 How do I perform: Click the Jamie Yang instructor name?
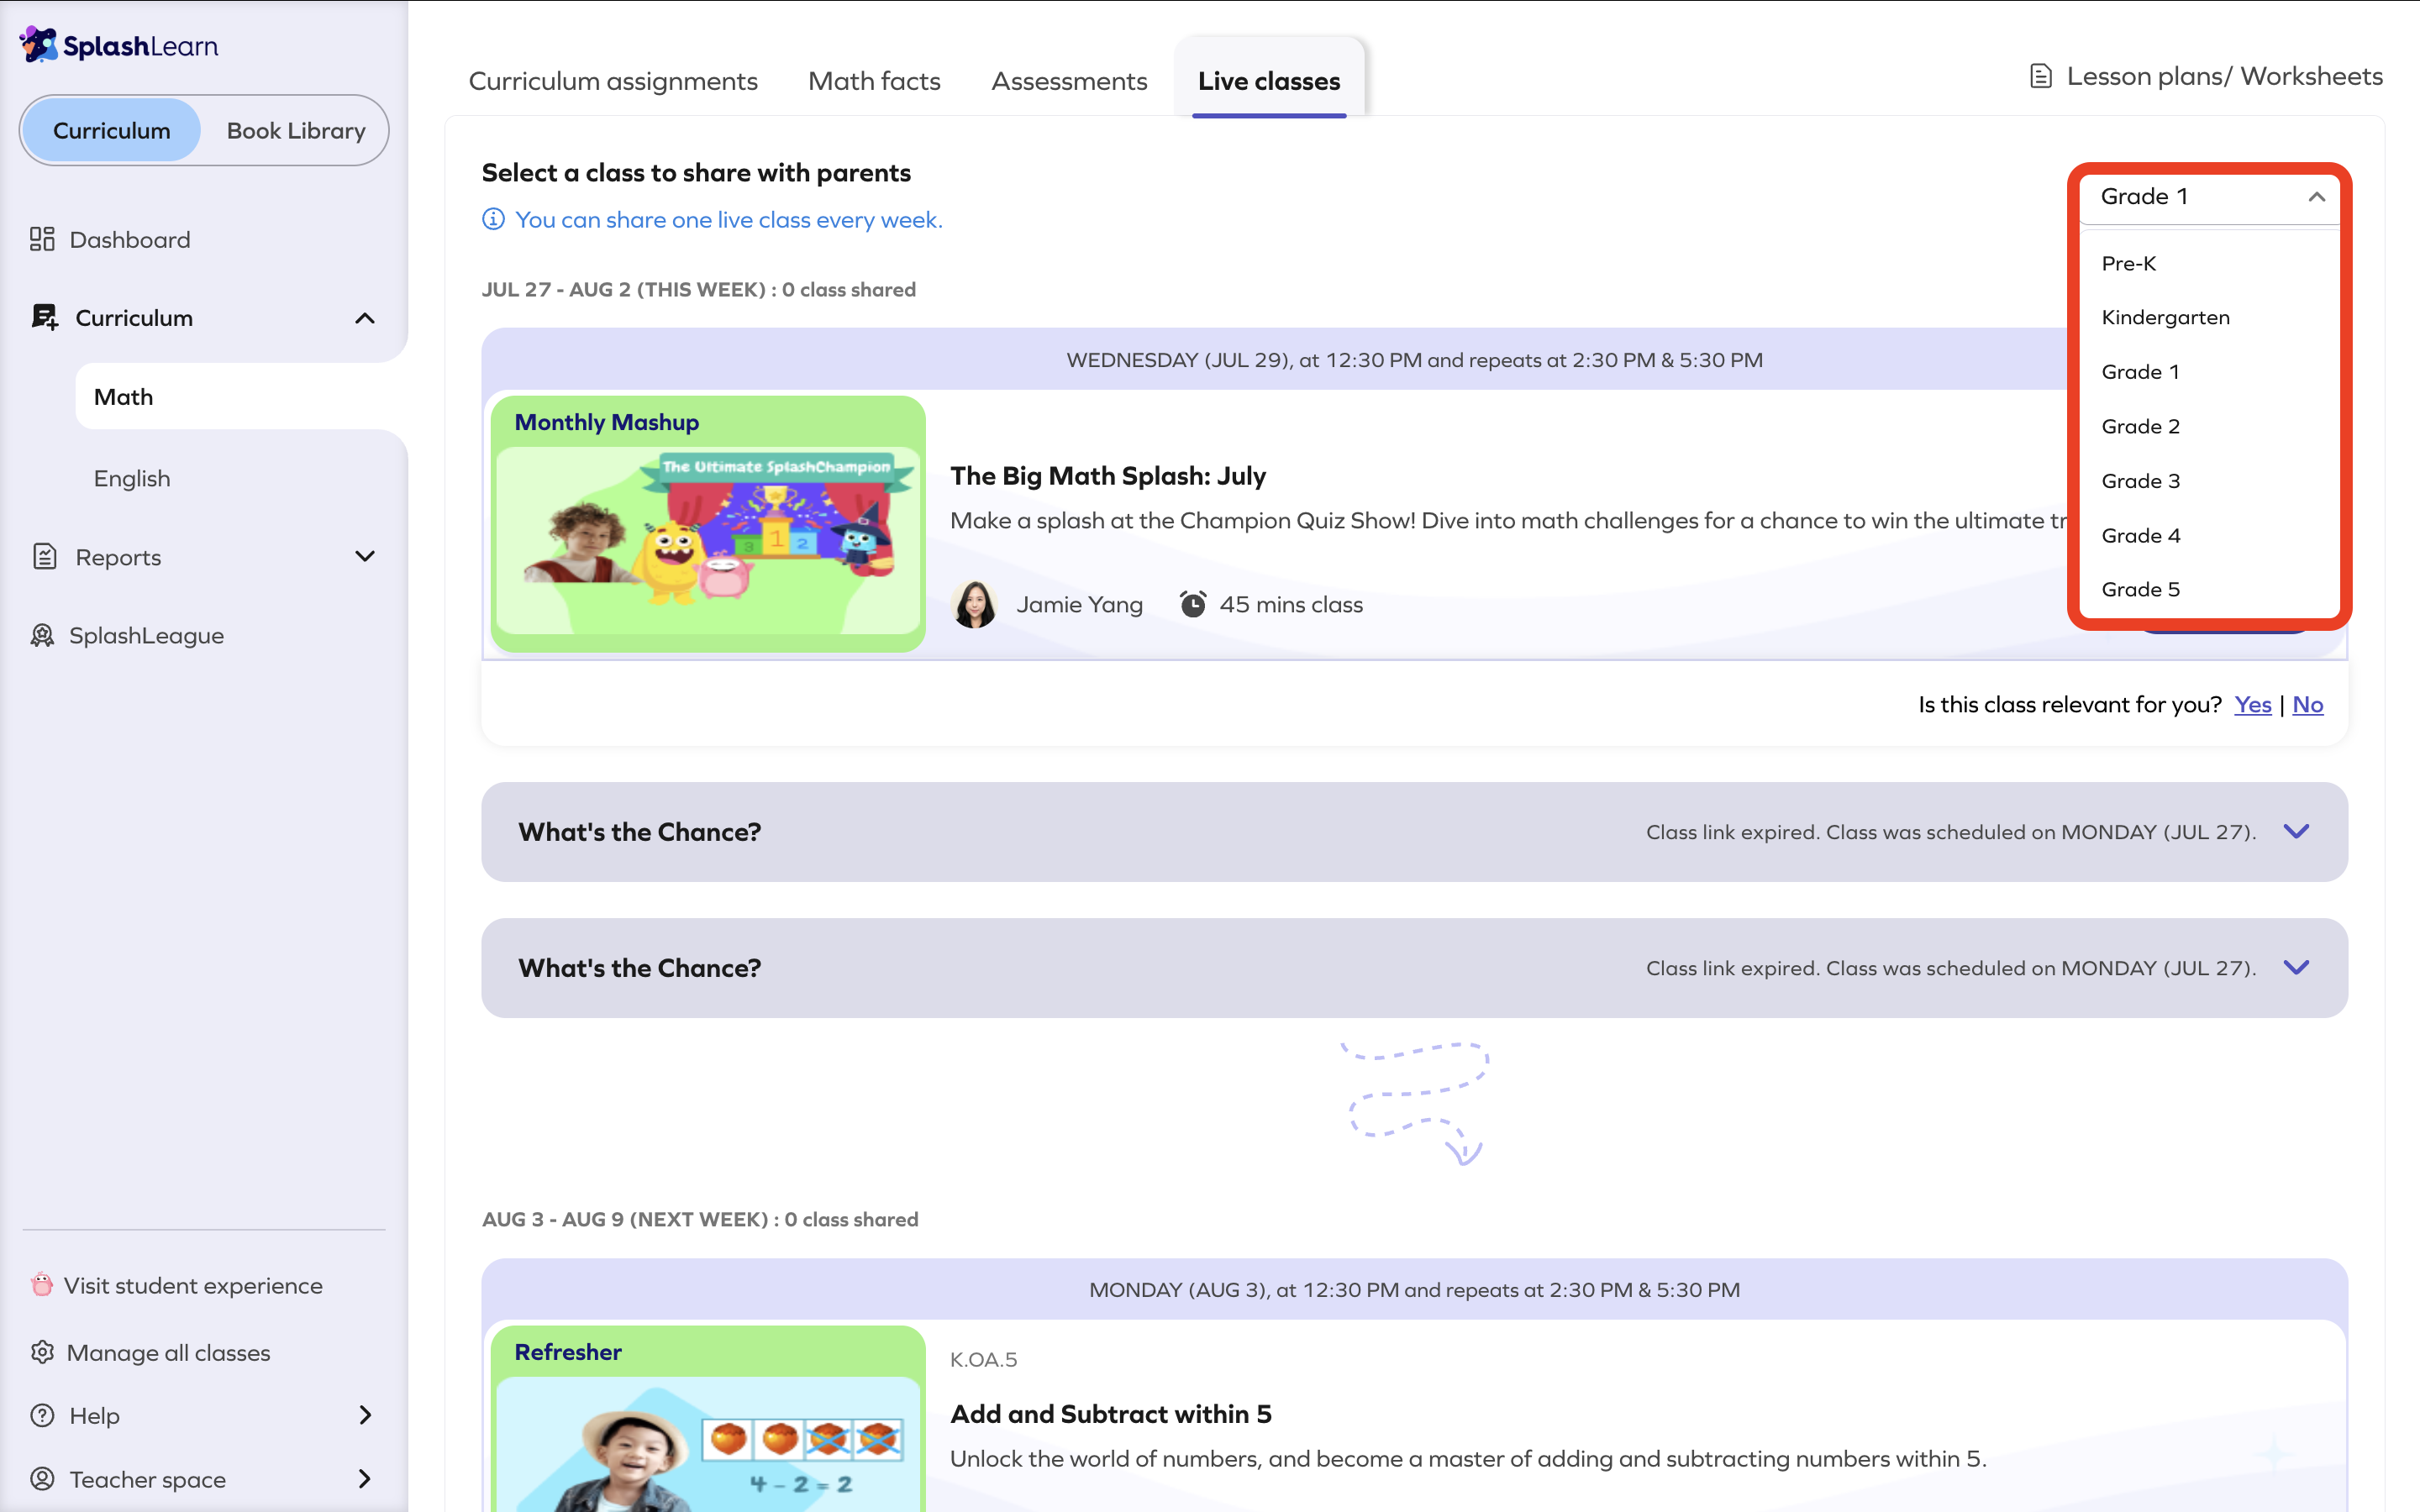pyautogui.click(x=1079, y=604)
